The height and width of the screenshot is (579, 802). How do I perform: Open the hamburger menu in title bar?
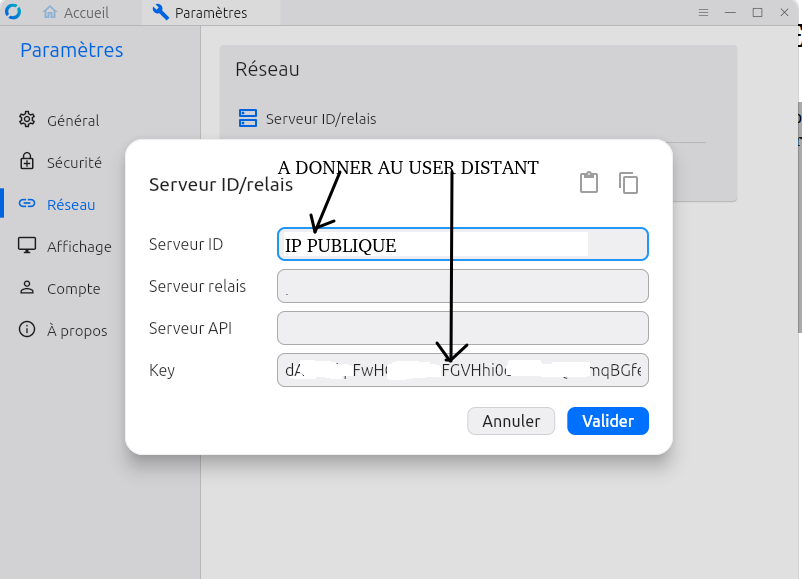pyautogui.click(x=703, y=12)
